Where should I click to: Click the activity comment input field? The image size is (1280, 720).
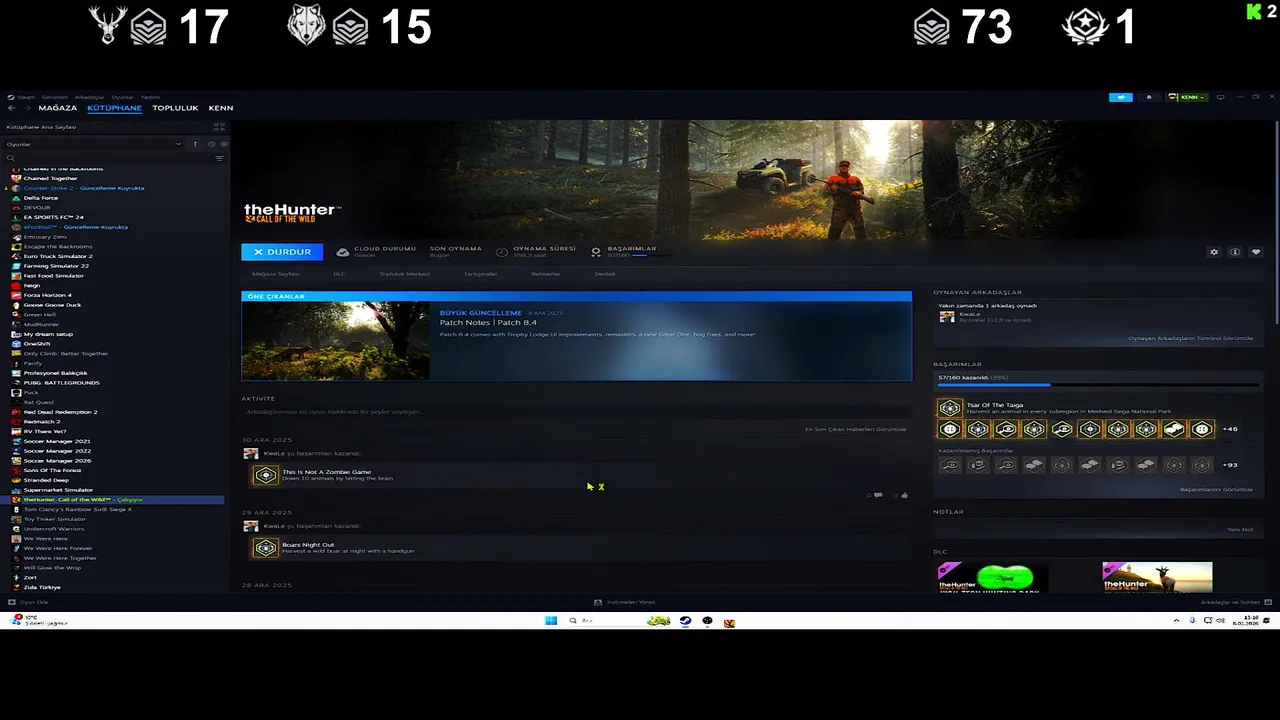[x=576, y=412]
